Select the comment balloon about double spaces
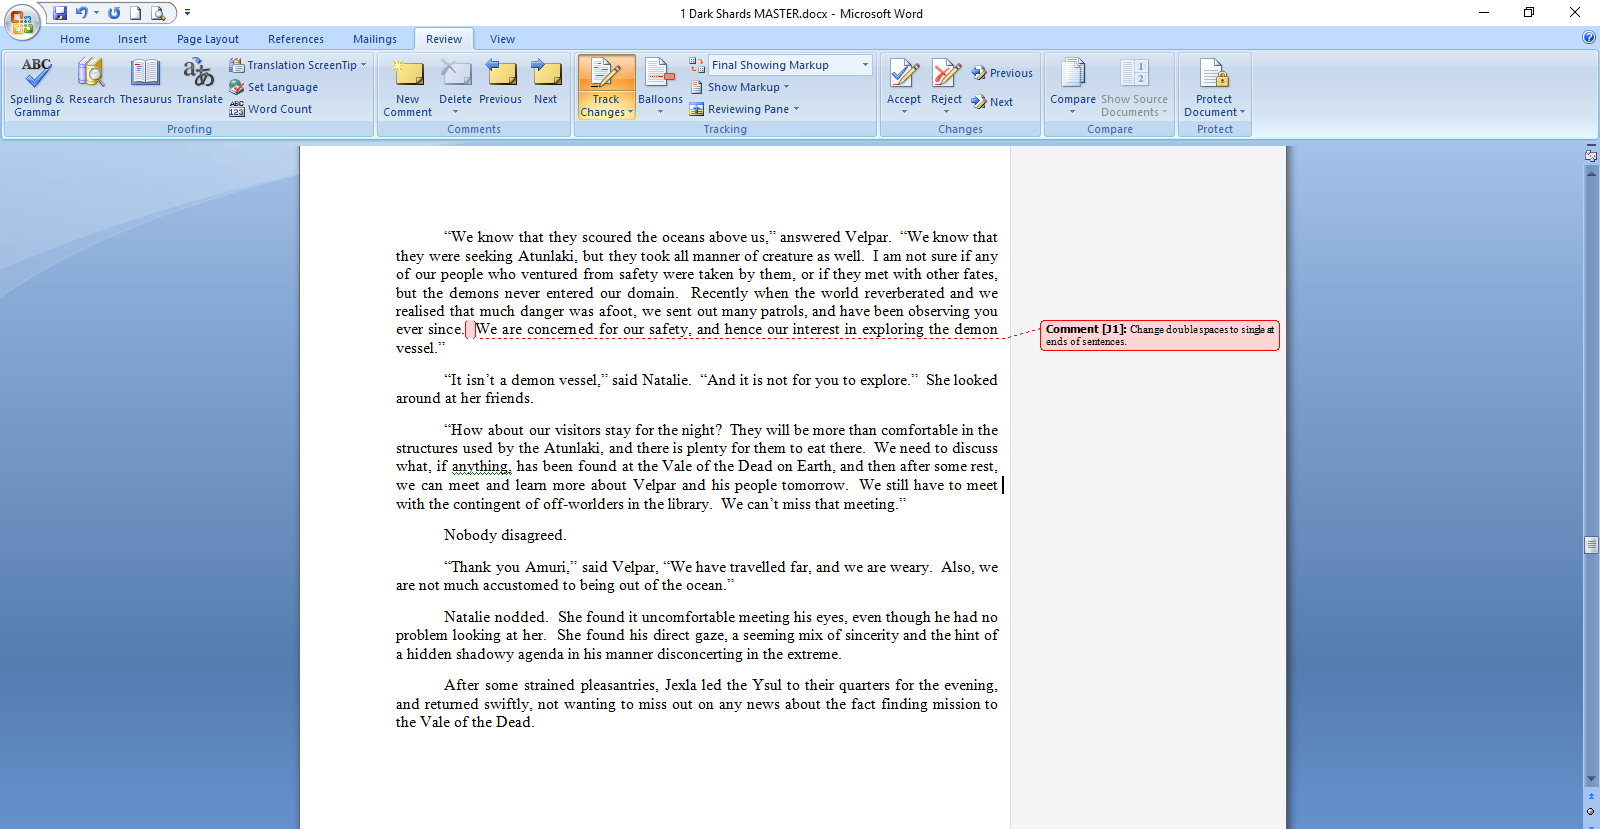Viewport: 1600px width, 829px height. (1159, 335)
